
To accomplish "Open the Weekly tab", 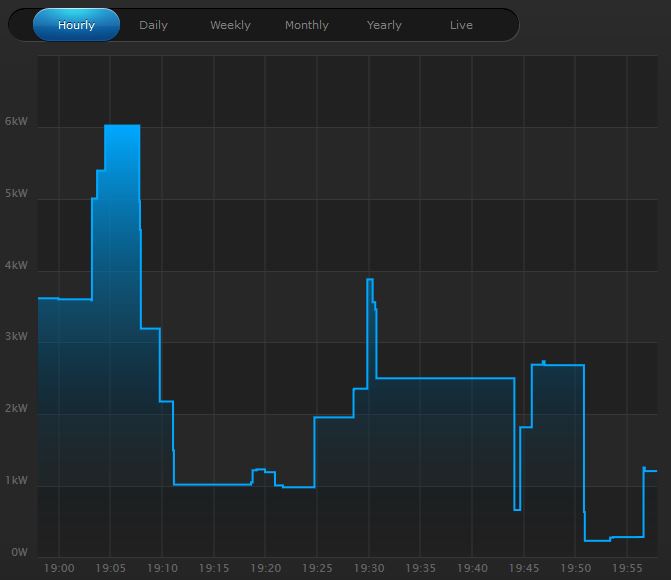I will [x=230, y=25].
